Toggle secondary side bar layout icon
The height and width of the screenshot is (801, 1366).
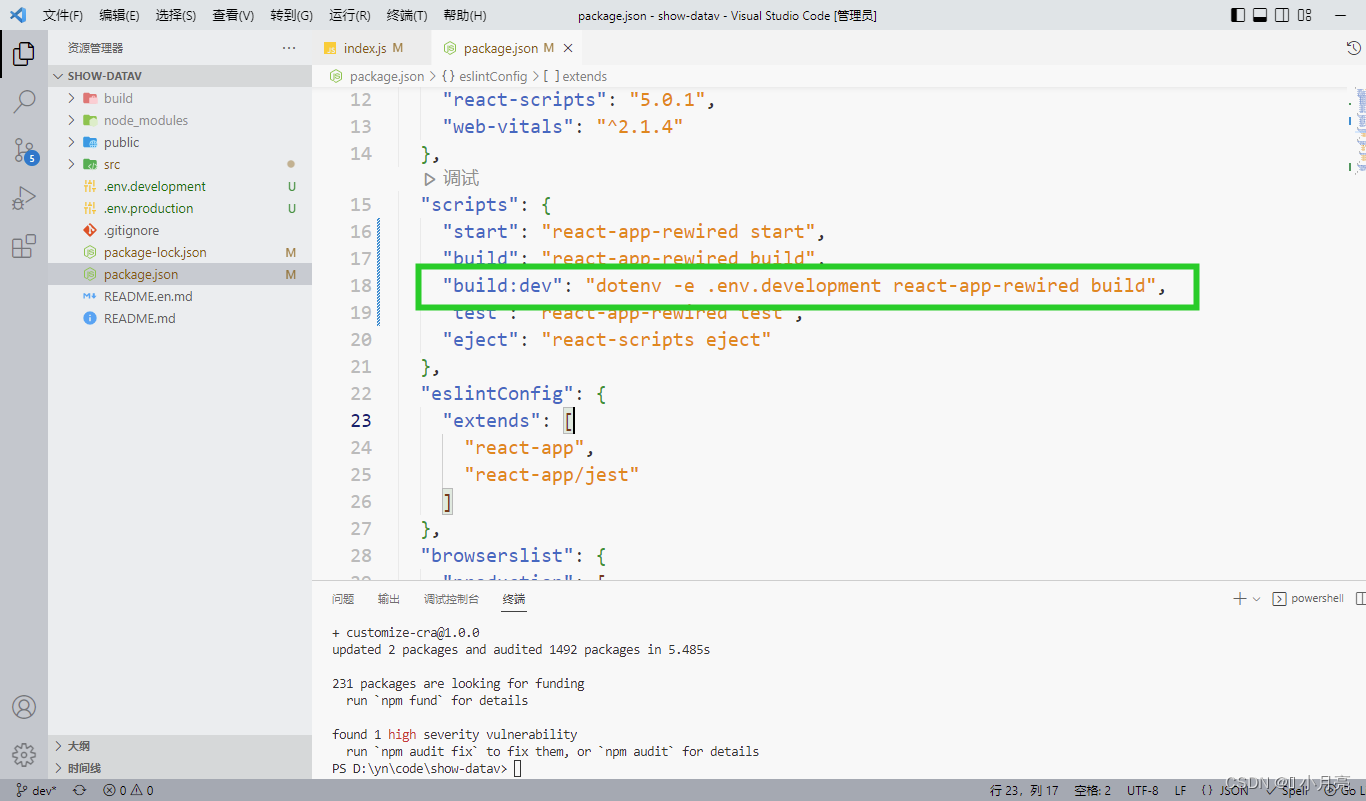coord(1282,15)
